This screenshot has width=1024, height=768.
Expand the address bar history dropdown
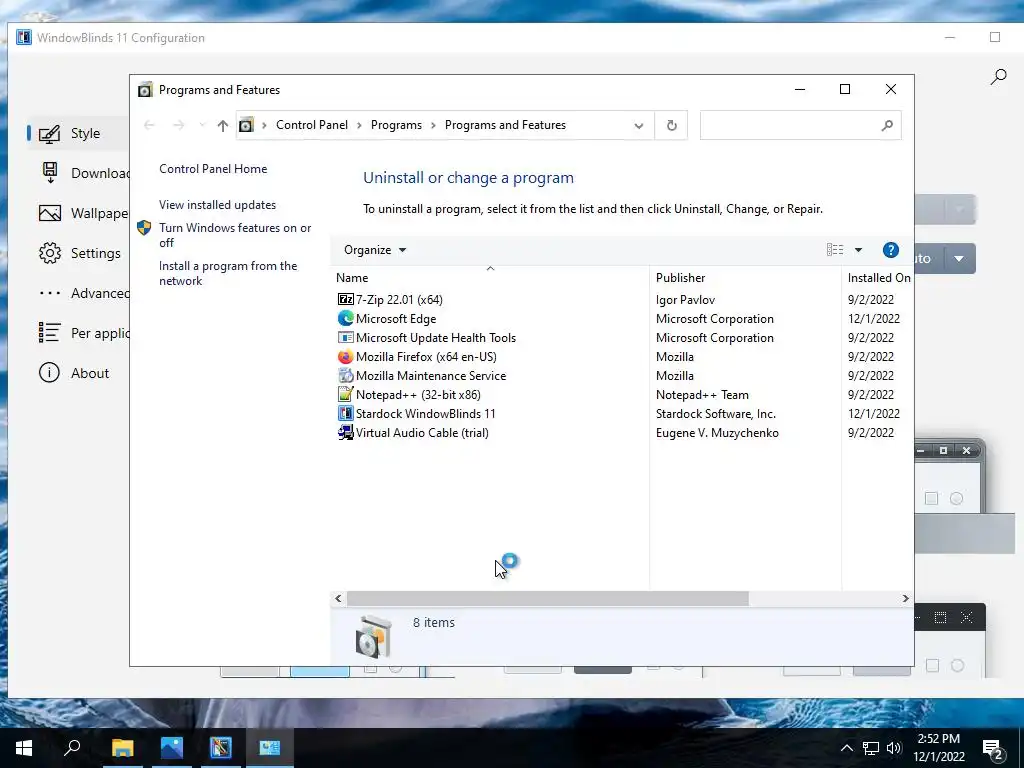point(639,125)
